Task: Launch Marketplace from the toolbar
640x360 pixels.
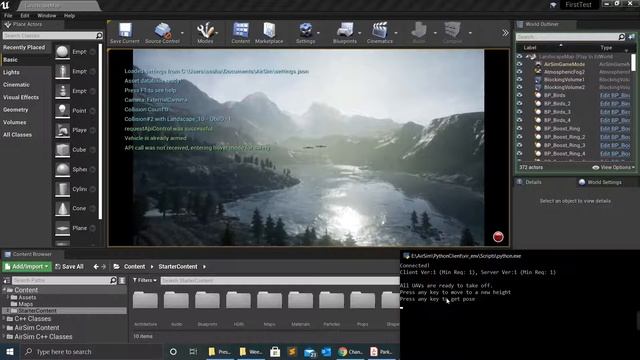Action: click(x=269, y=33)
